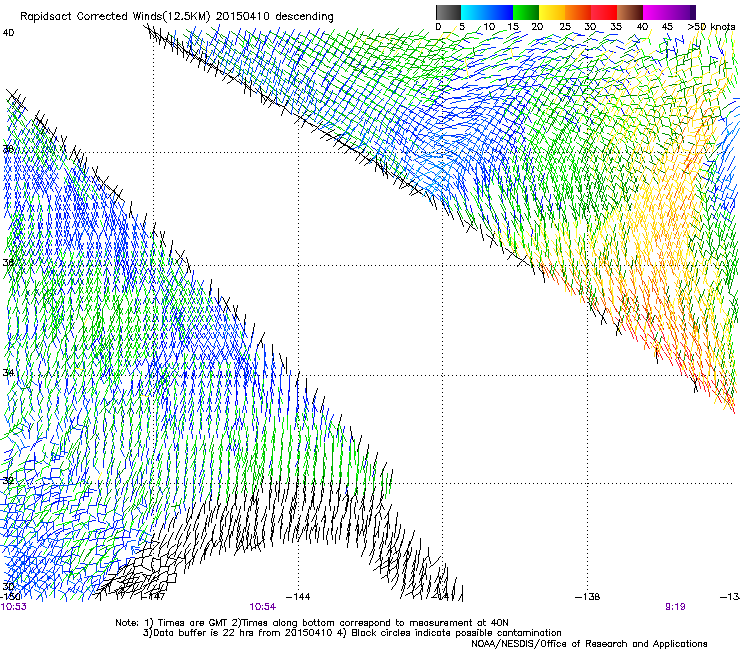Click the latitude label '40'
This screenshot has width=740, height=650.
[x=8, y=33]
